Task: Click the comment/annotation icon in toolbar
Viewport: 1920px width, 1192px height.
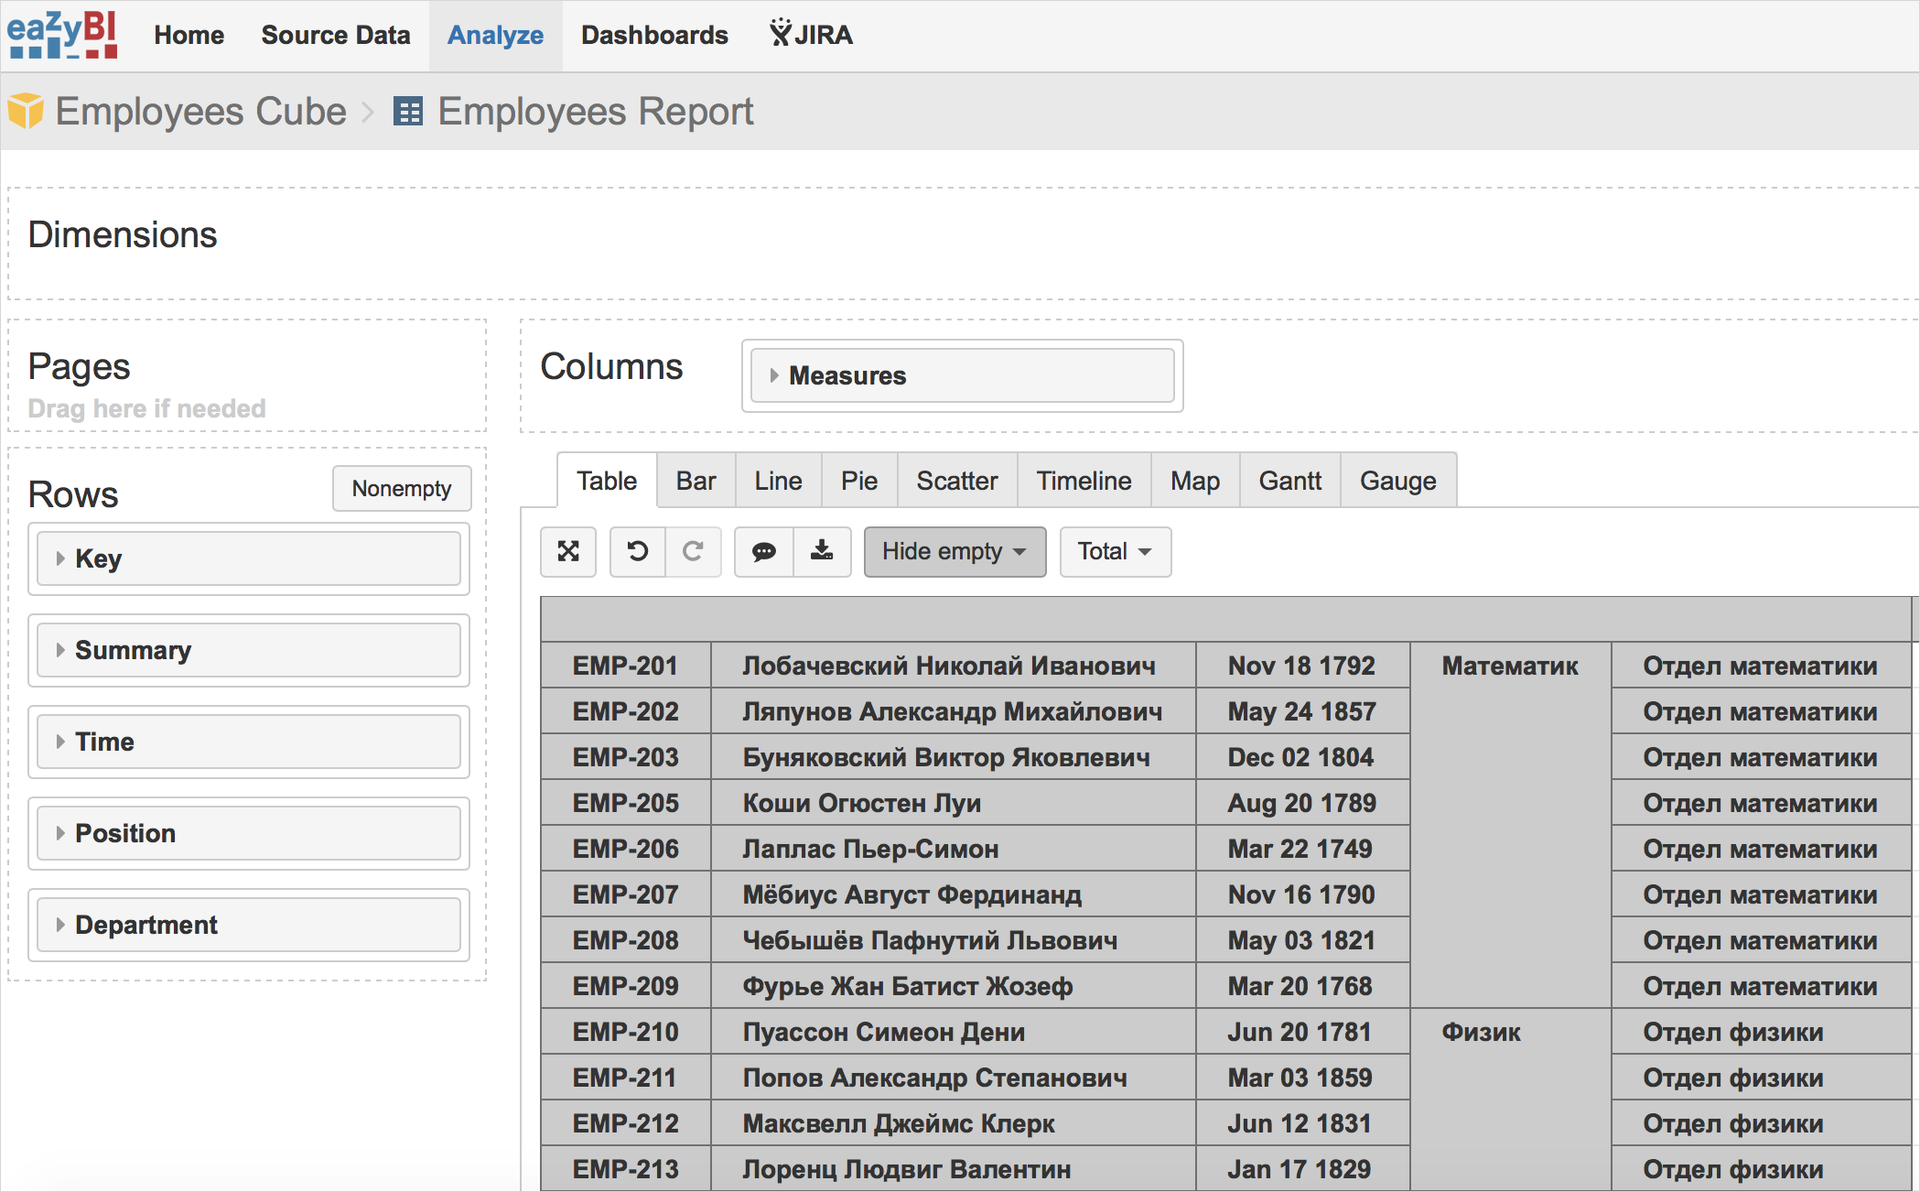Action: click(x=766, y=553)
